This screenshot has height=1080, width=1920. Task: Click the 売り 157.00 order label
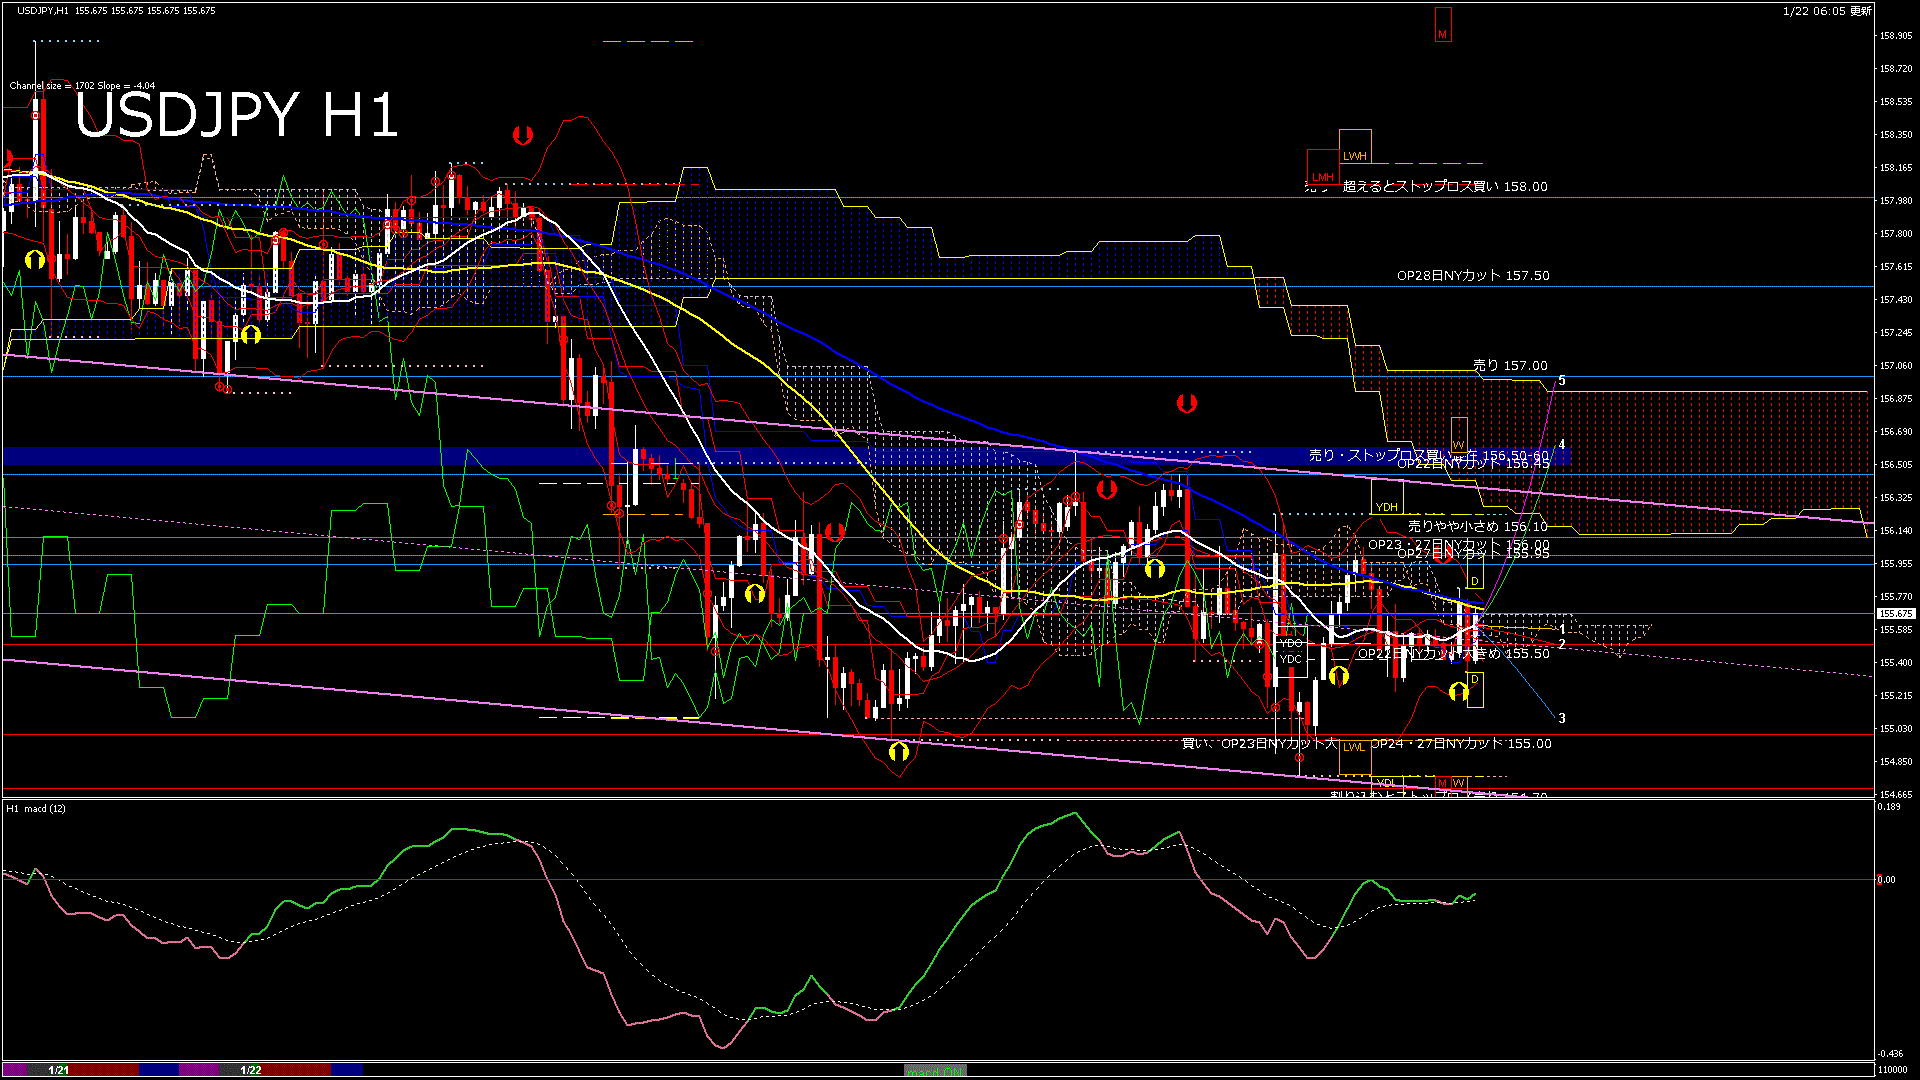point(1510,366)
